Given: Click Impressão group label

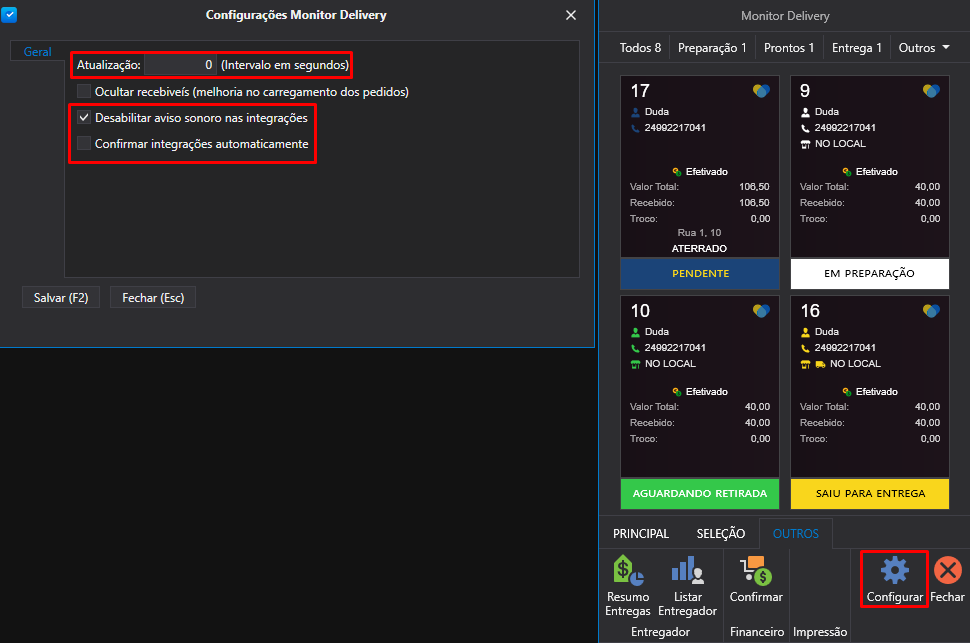Looking at the screenshot, I should click(820, 632).
